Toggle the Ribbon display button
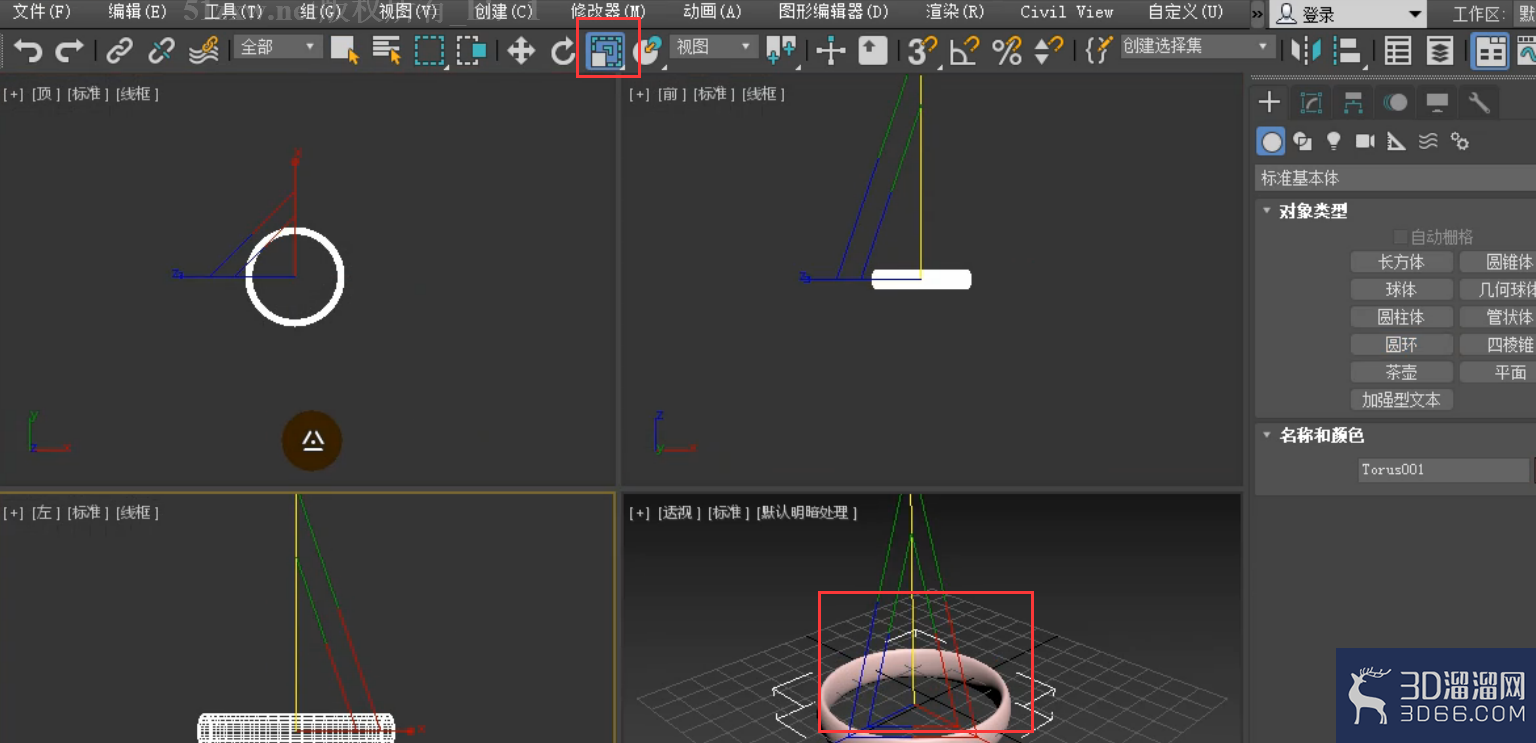The width and height of the screenshot is (1536, 743). tap(1490, 51)
